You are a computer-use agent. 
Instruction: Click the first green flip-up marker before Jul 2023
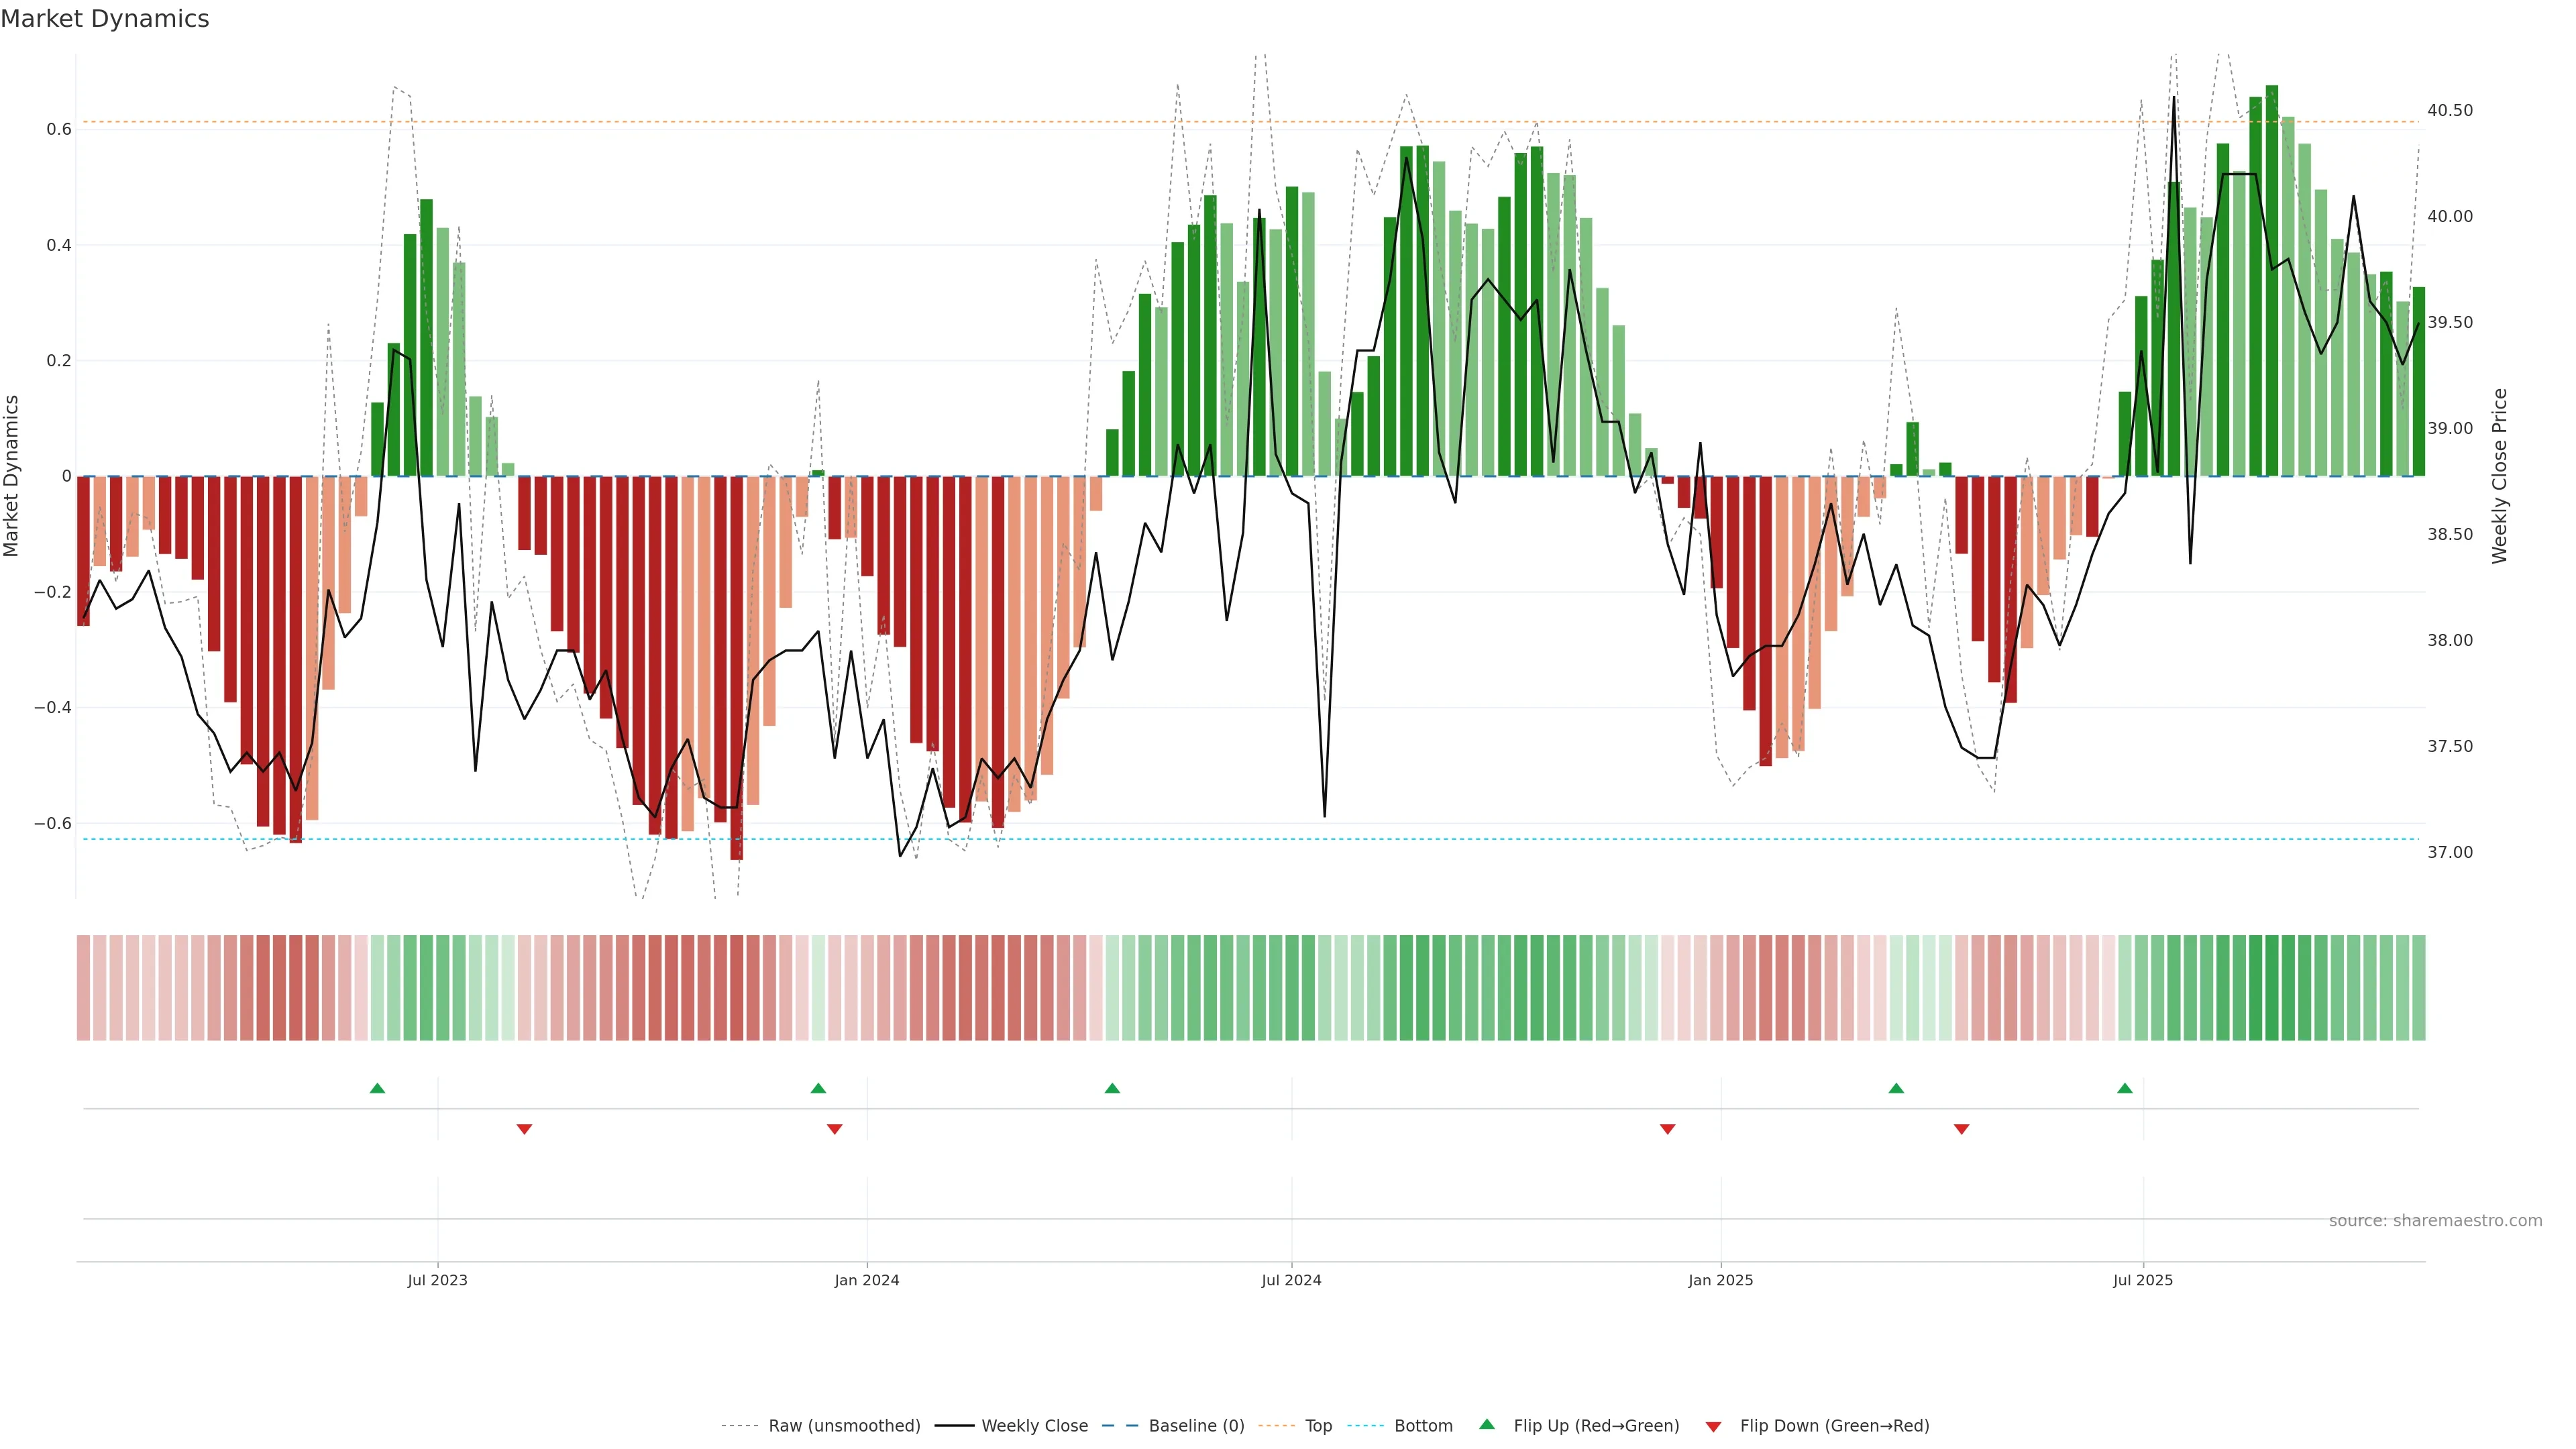click(377, 1088)
